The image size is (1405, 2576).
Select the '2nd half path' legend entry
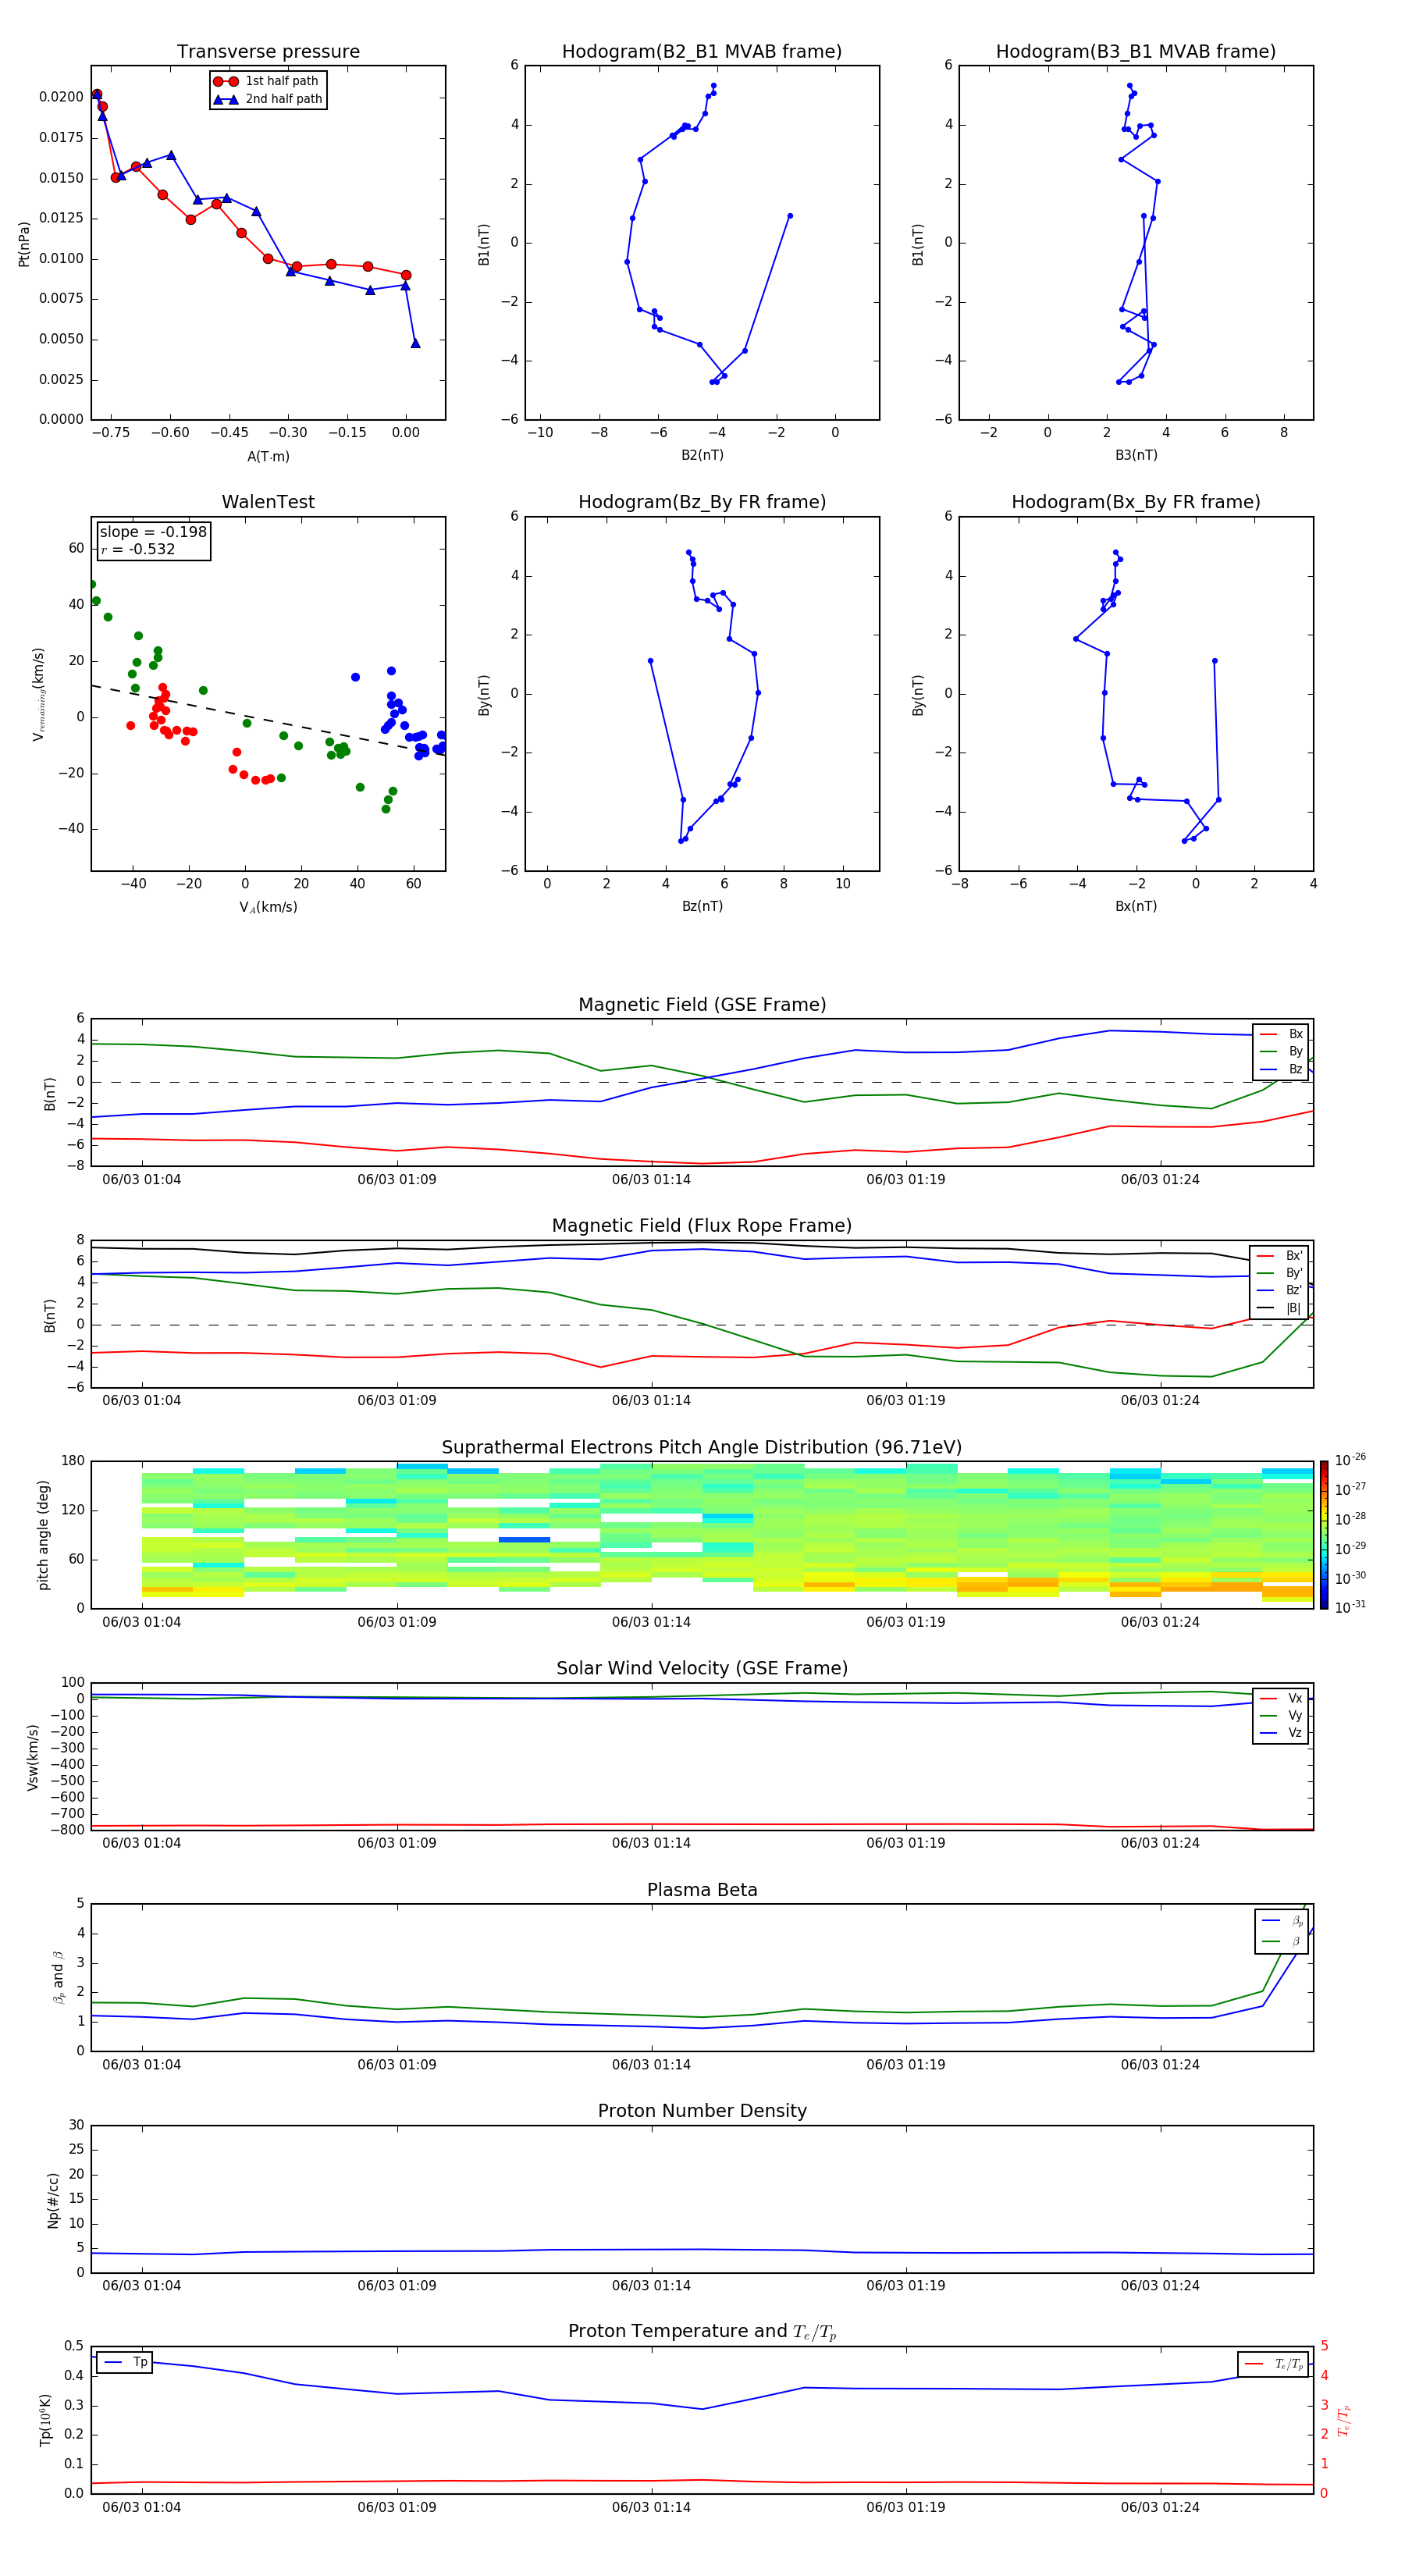click(269, 99)
